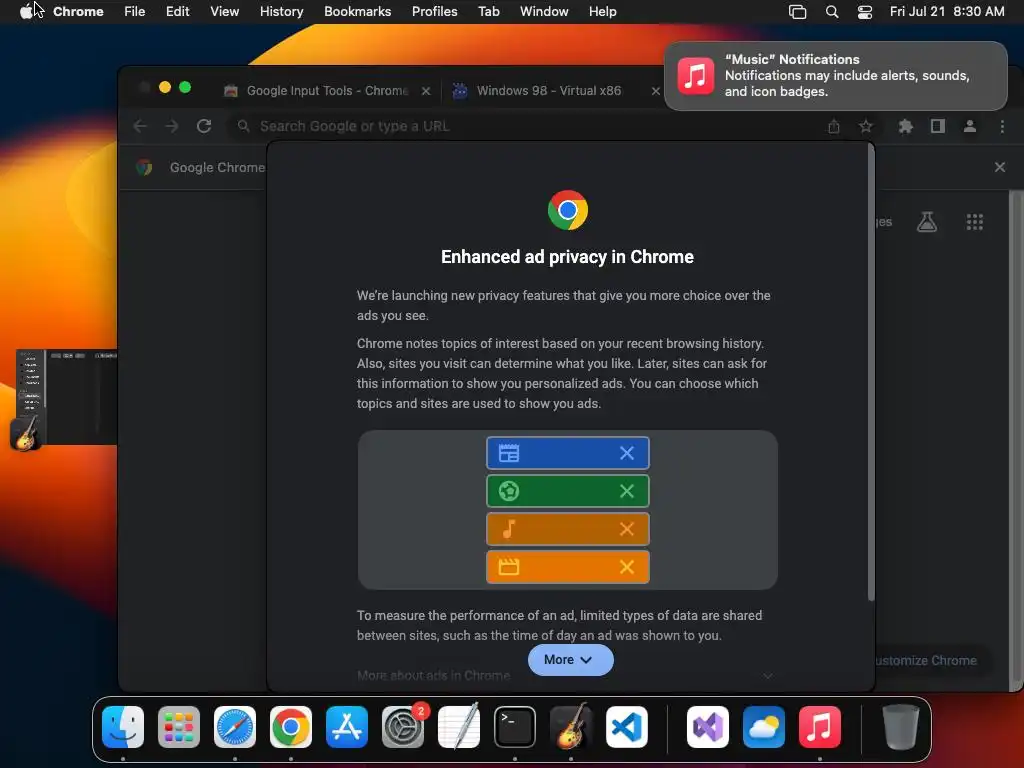Launch Terminal from the Dock
Viewport: 1024px width, 768px height.
pyautogui.click(x=515, y=727)
